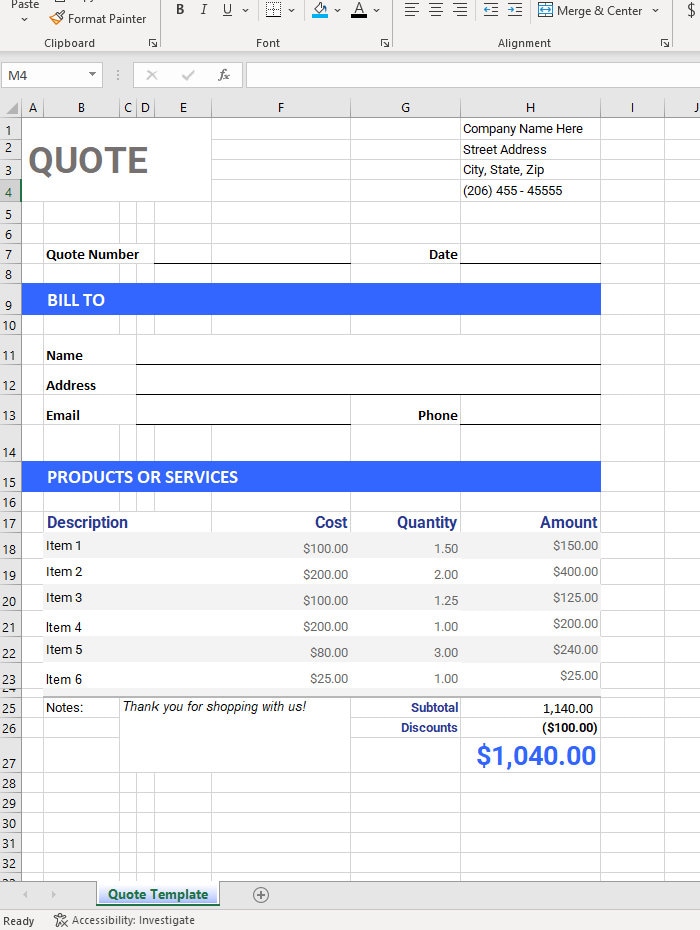700x930 pixels.
Task: Open the Borders dropdown arrow
Action: pyautogui.click(x=291, y=10)
